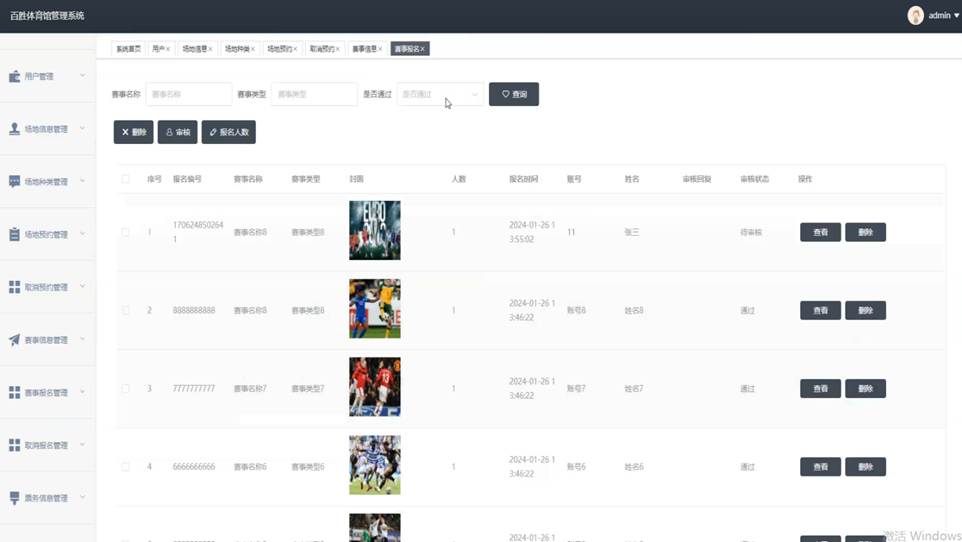Click 删除 for row 3 (7777777777)

[x=865, y=389]
